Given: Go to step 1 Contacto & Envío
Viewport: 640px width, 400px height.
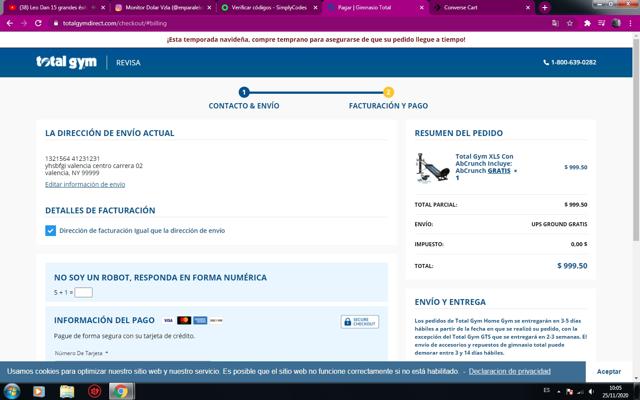Looking at the screenshot, I should (x=244, y=92).
